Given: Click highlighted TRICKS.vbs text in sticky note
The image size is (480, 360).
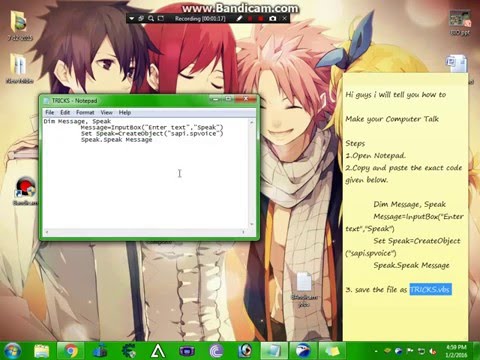Looking at the screenshot, I should [x=430, y=289].
